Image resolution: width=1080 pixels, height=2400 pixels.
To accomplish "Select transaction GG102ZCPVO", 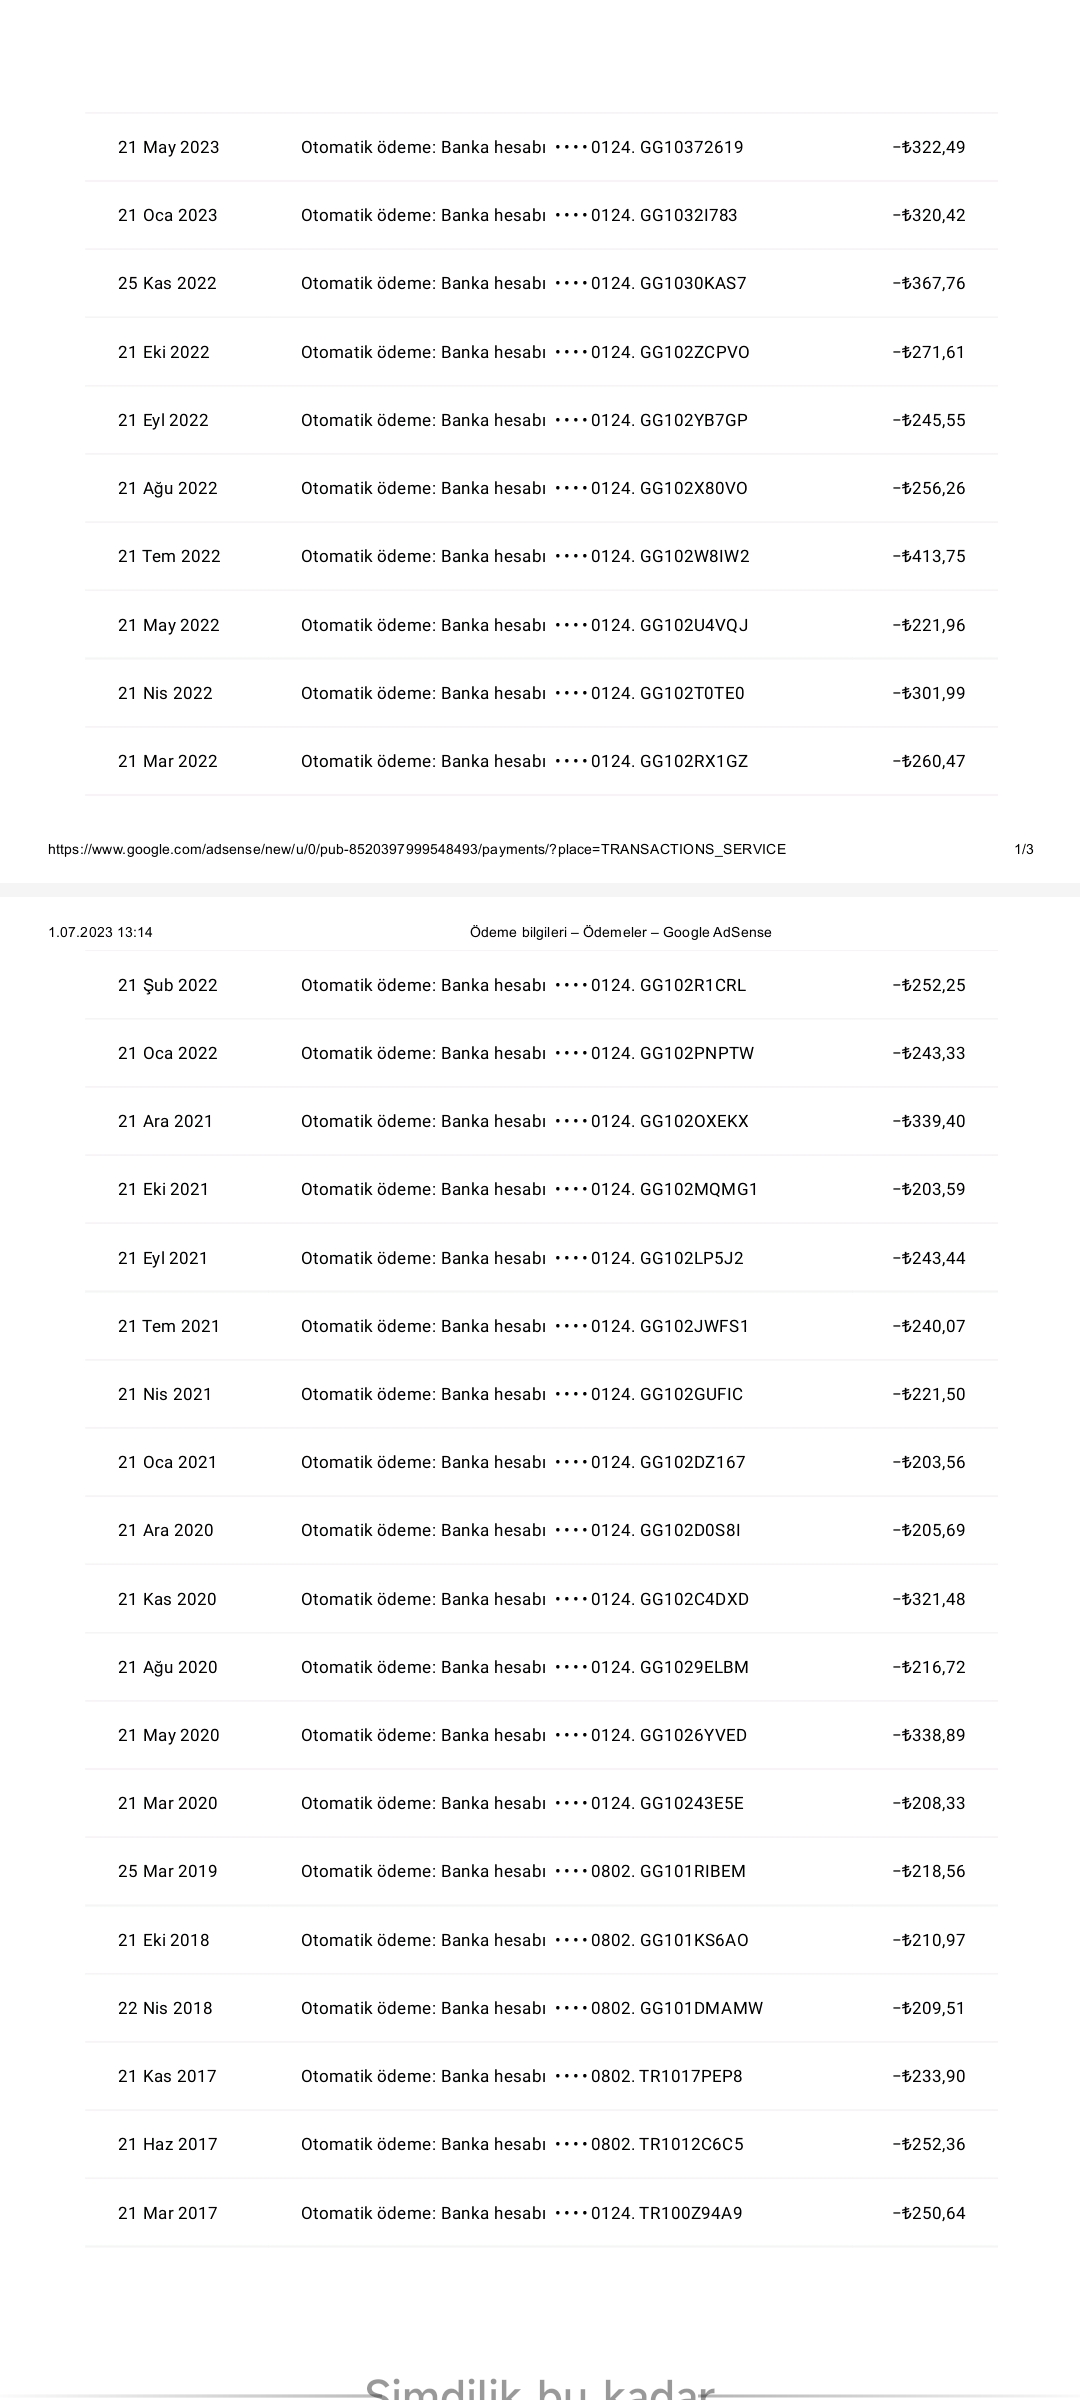I will pyautogui.click(x=694, y=352).
